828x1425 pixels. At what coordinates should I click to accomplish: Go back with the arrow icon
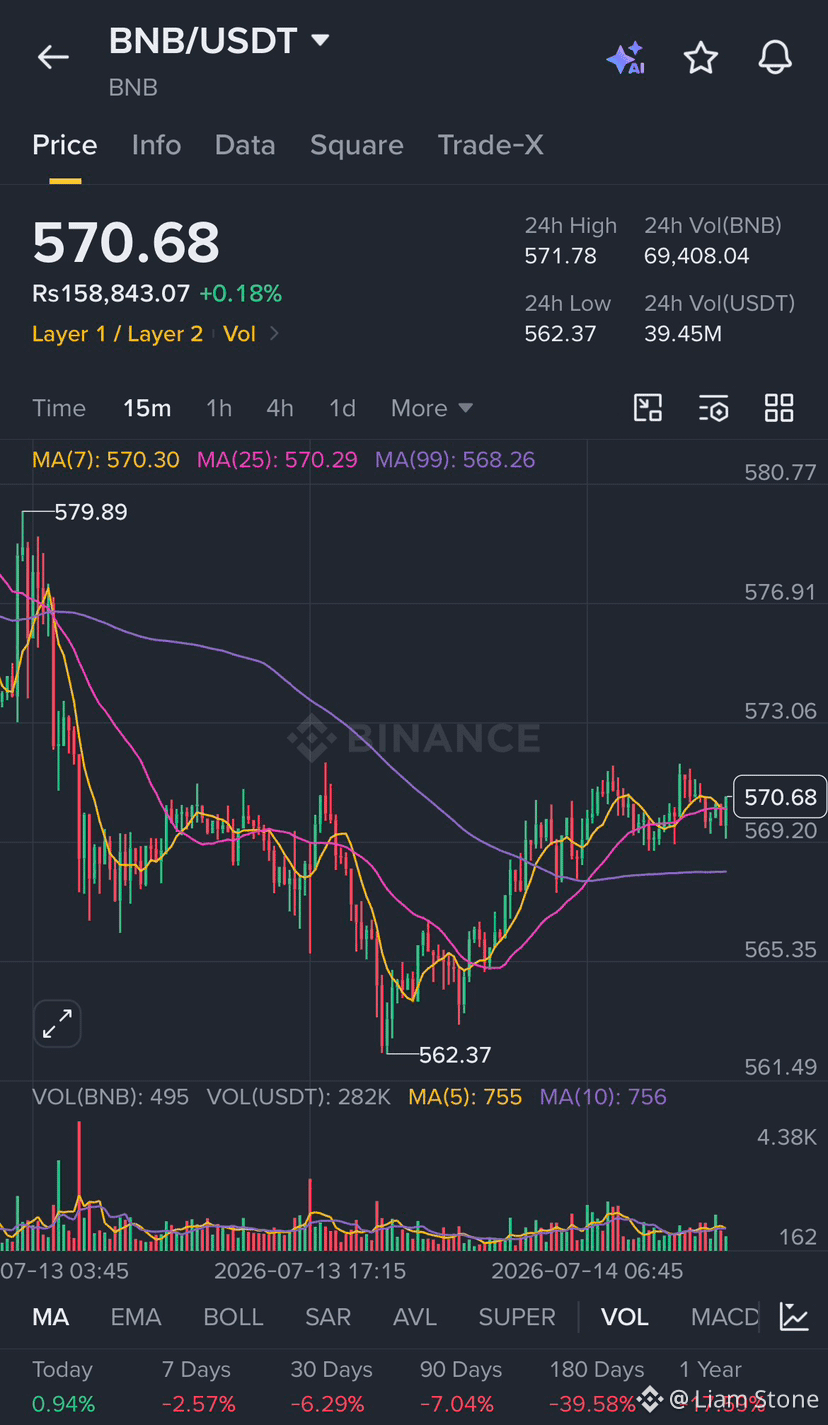point(53,58)
